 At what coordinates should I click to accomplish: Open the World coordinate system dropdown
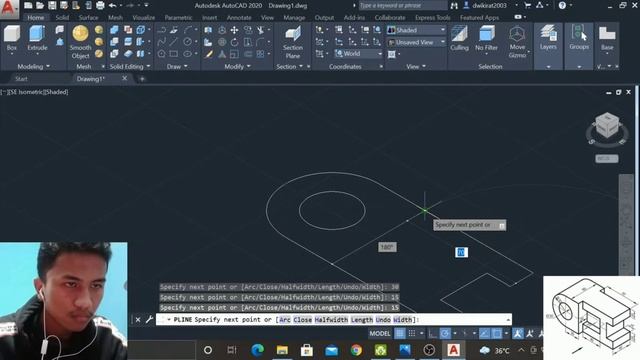[x=358, y=53]
